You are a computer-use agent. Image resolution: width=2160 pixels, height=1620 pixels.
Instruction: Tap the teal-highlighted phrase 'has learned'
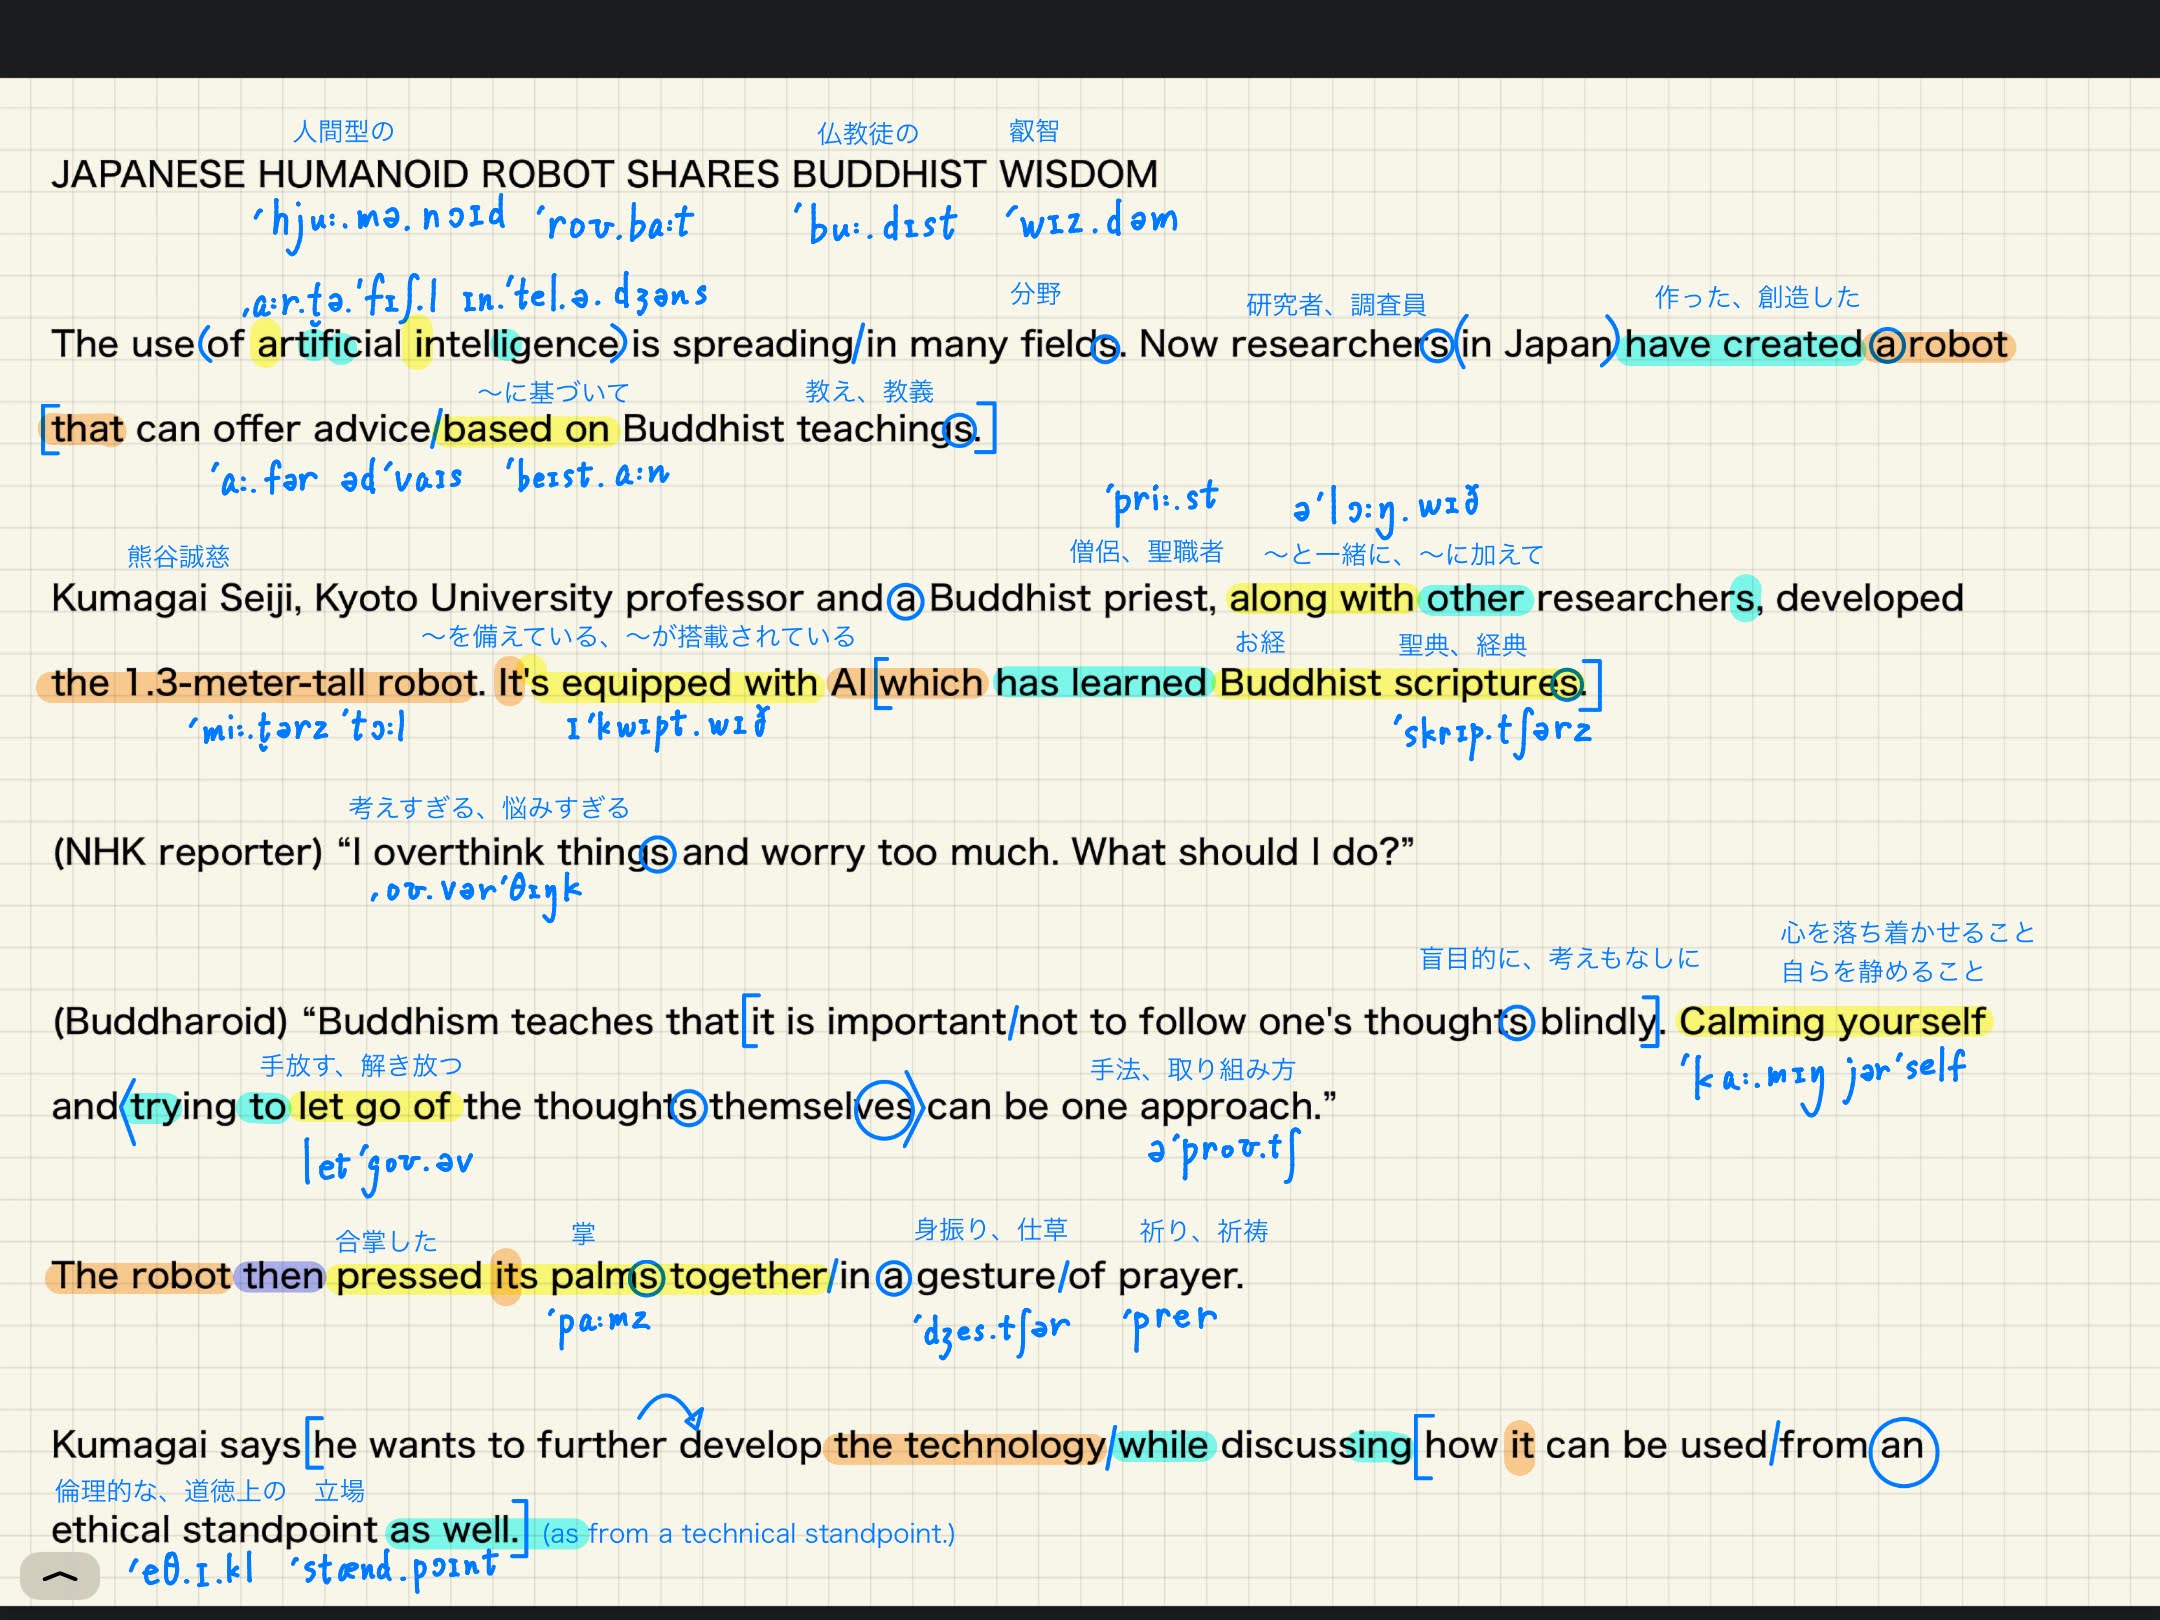pos(1100,684)
